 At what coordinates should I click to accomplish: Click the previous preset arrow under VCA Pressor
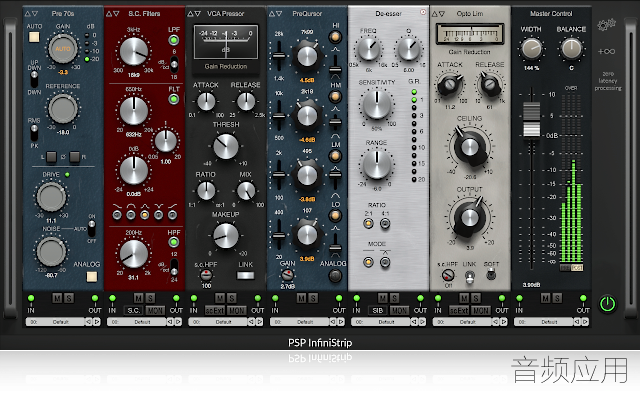click(x=251, y=322)
